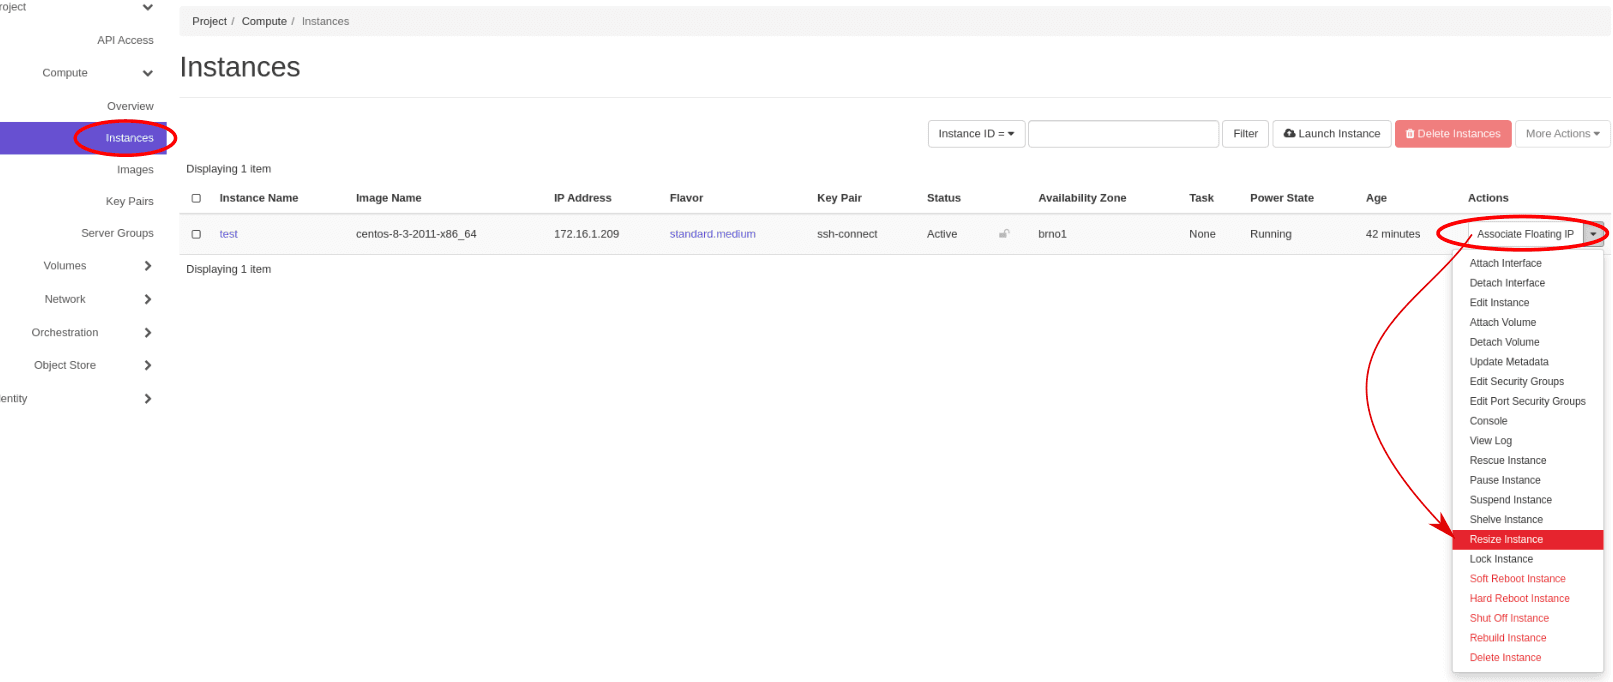1613x682 pixels.
Task: Open the More Actions dropdown
Action: coord(1561,134)
